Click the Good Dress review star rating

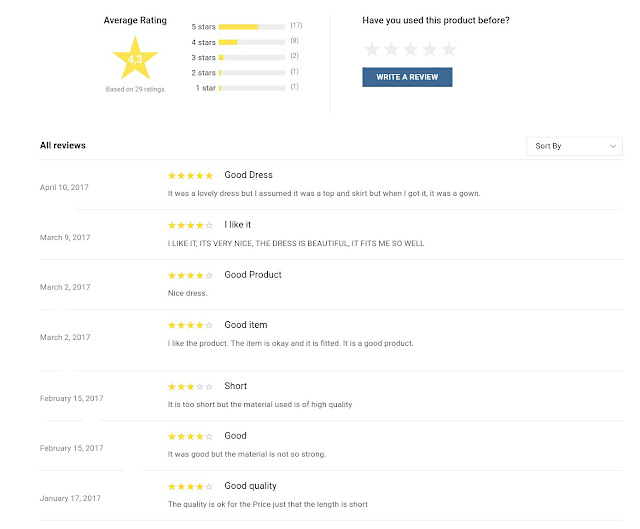pyautogui.click(x=191, y=176)
